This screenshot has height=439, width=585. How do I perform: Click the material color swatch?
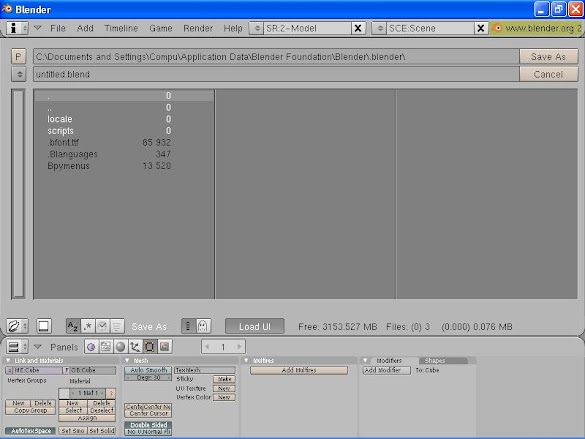click(64, 393)
